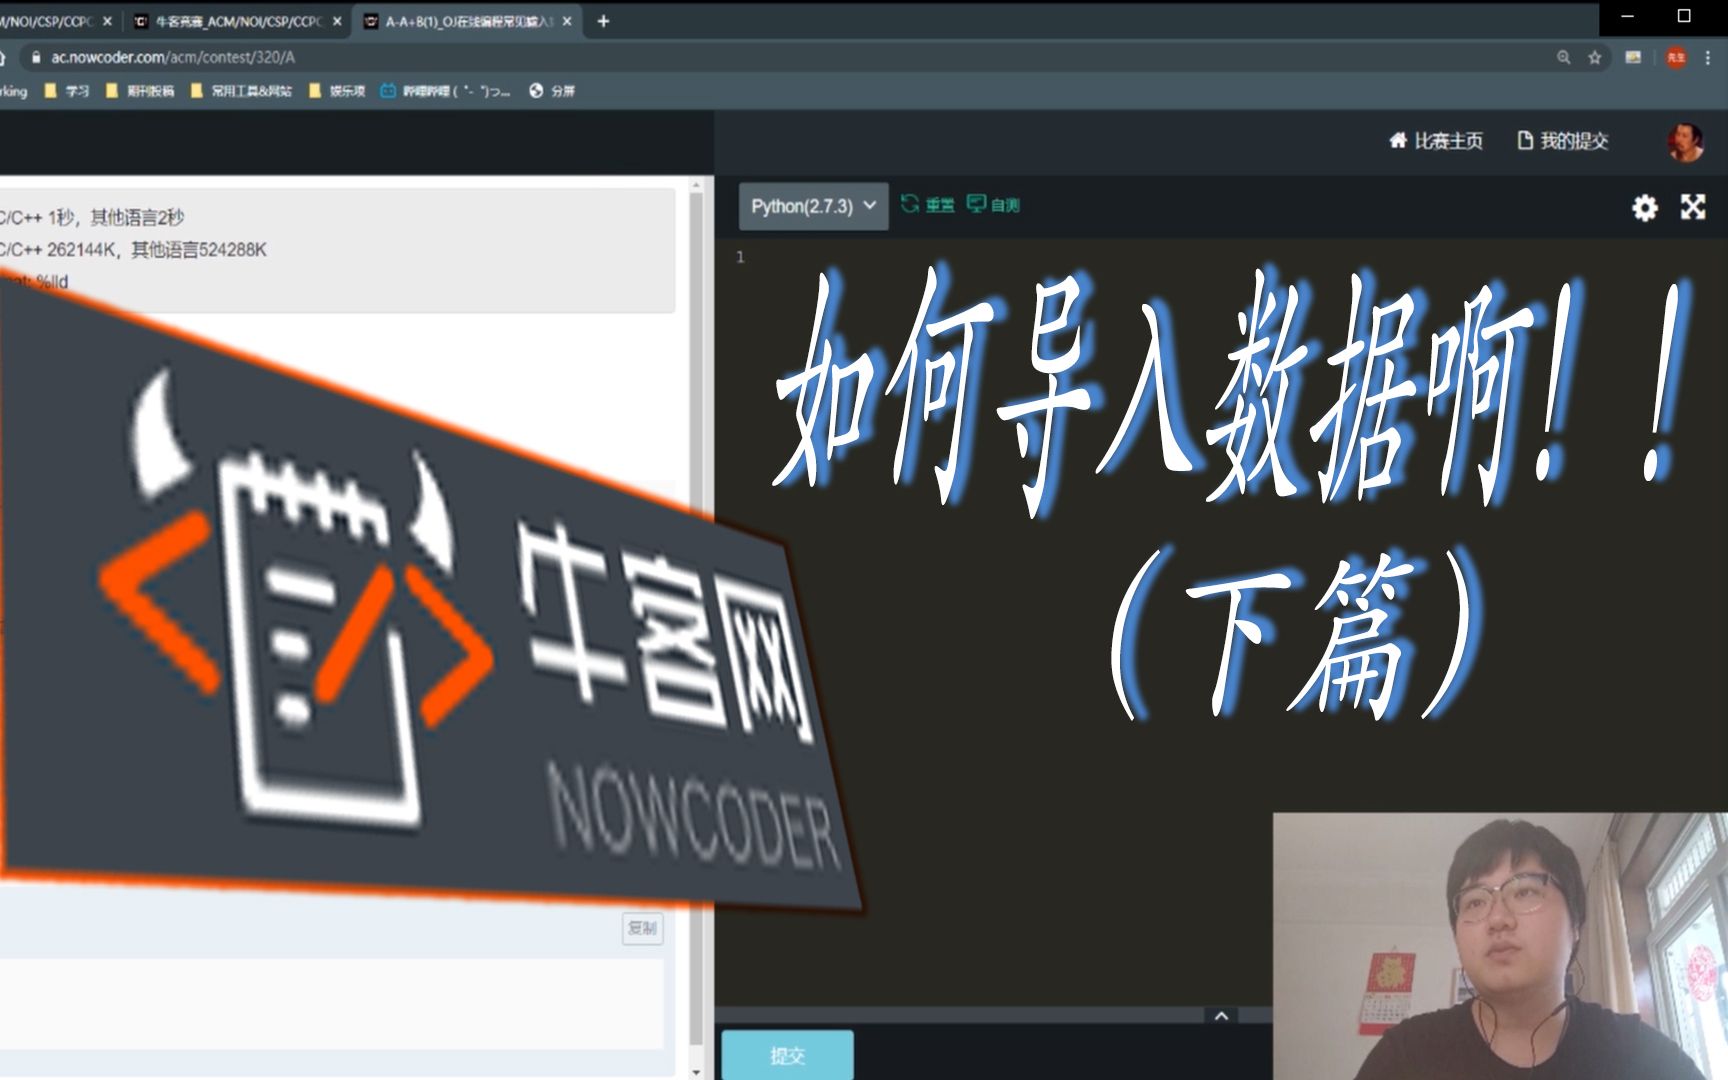Open the 学习 bookmarks folder
Image resolution: width=1728 pixels, height=1080 pixels.
(x=67, y=91)
